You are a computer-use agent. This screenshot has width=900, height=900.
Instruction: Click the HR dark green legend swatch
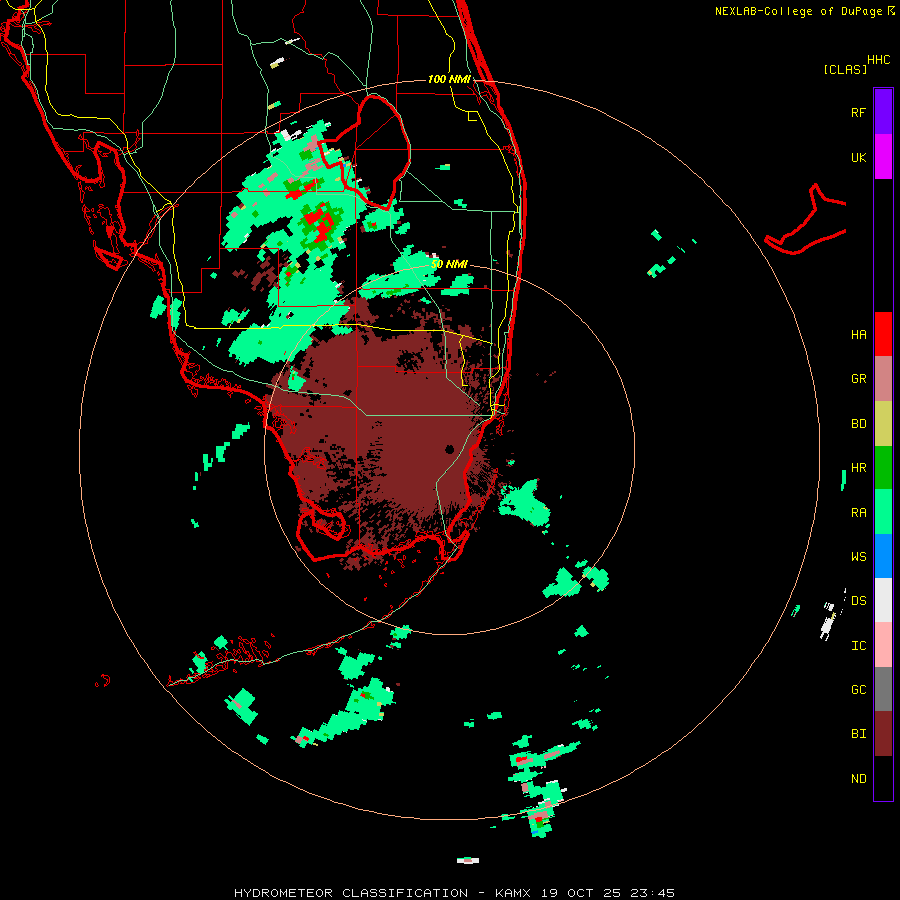[x=883, y=468]
